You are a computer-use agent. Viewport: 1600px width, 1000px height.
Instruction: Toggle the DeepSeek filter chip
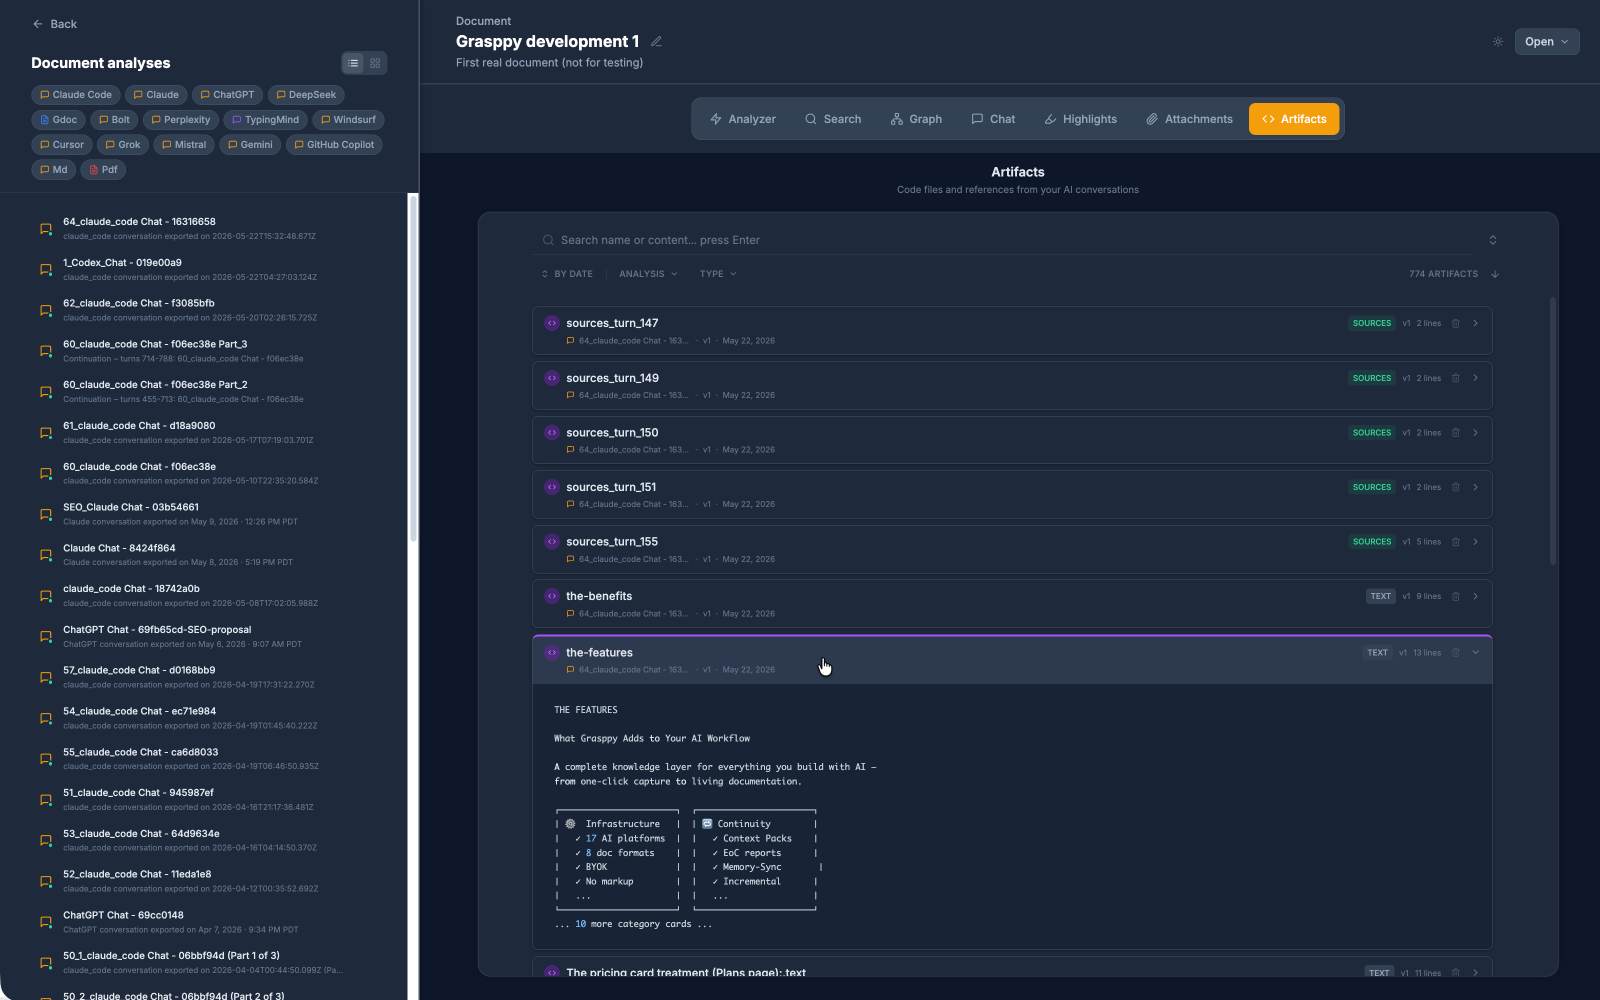pyautogui.click(x=306, y=95)
